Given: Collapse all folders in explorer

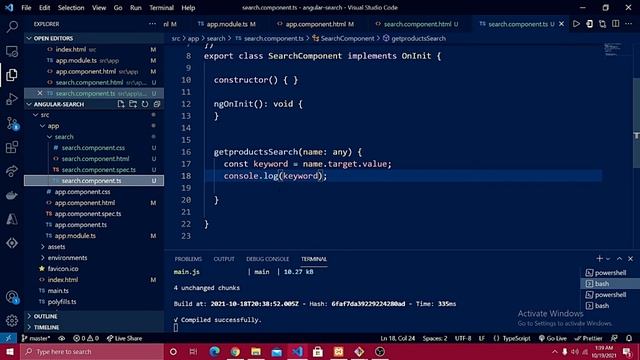Looking at the screenshot, I should coord(157,104).
